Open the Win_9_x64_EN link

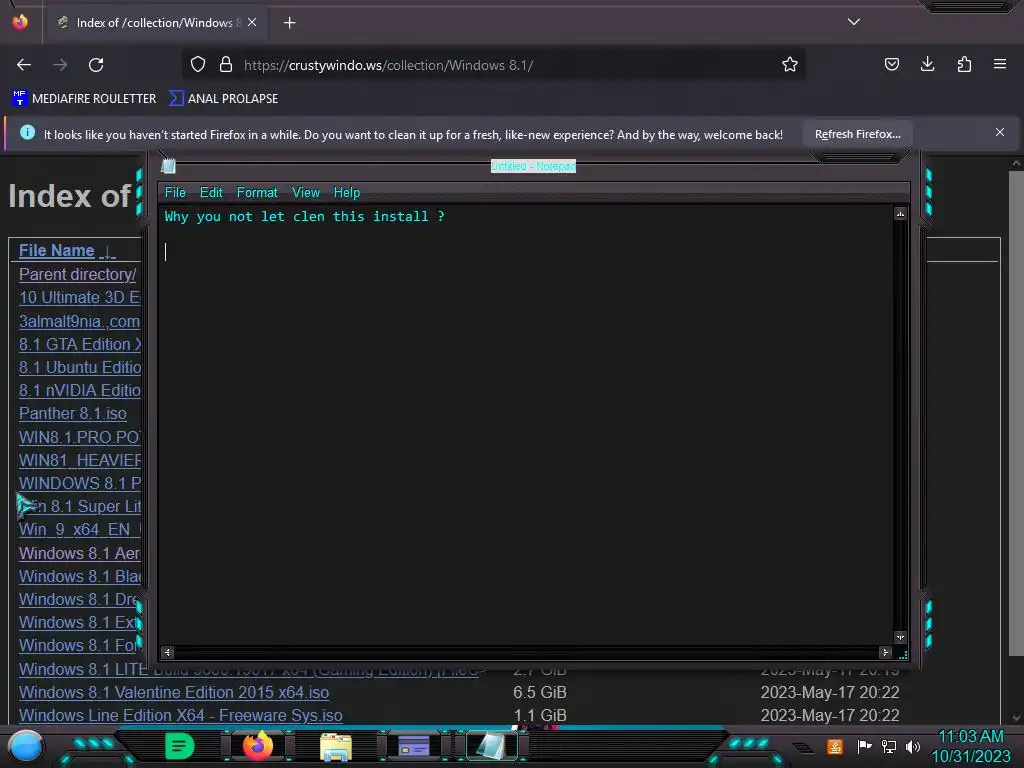79,530
